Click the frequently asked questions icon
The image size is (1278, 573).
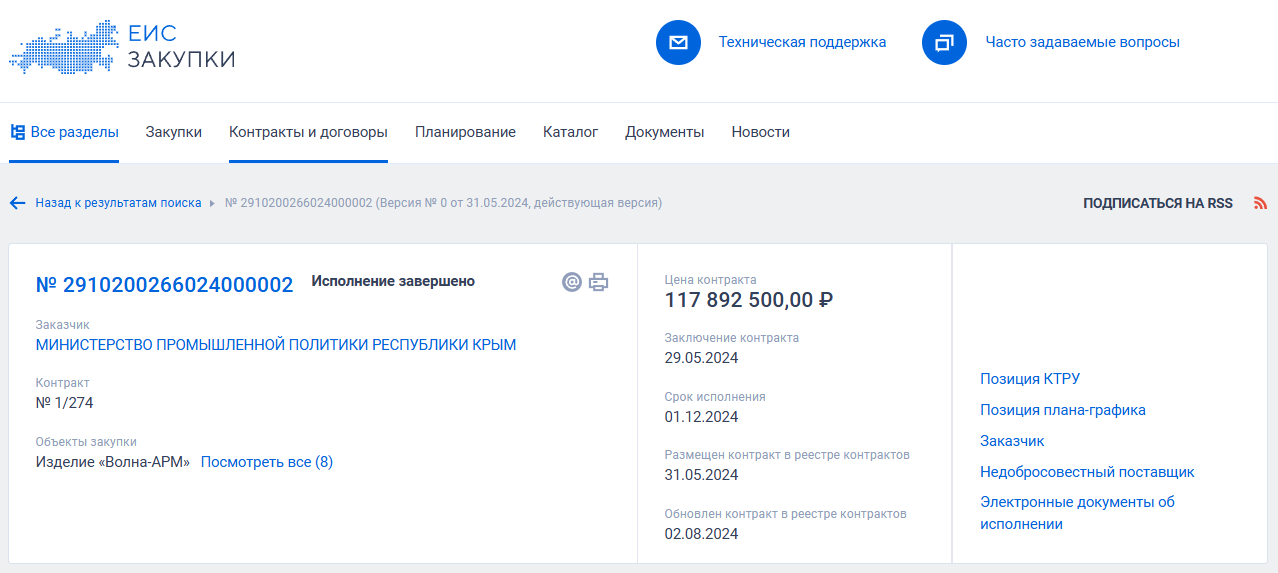coord(944,43)
